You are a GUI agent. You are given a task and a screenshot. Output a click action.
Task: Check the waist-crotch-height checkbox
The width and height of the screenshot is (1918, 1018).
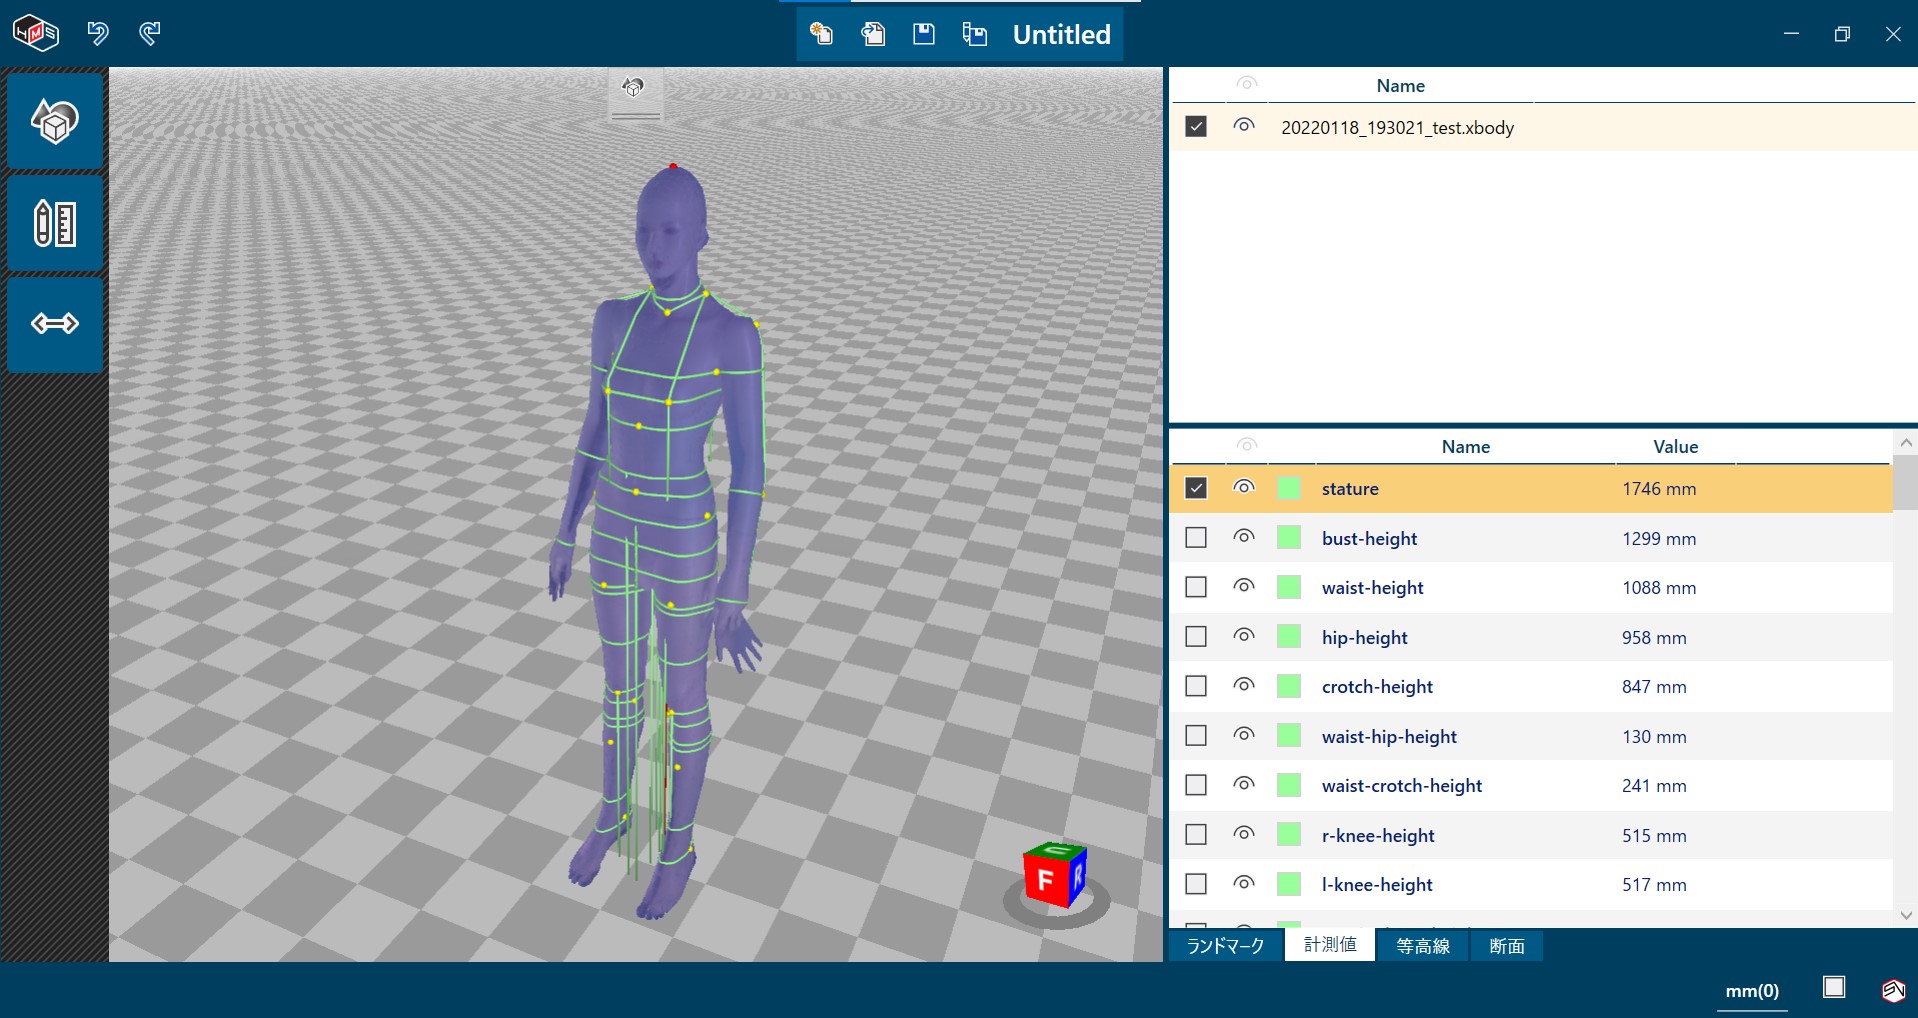(x=1196, y=785)
